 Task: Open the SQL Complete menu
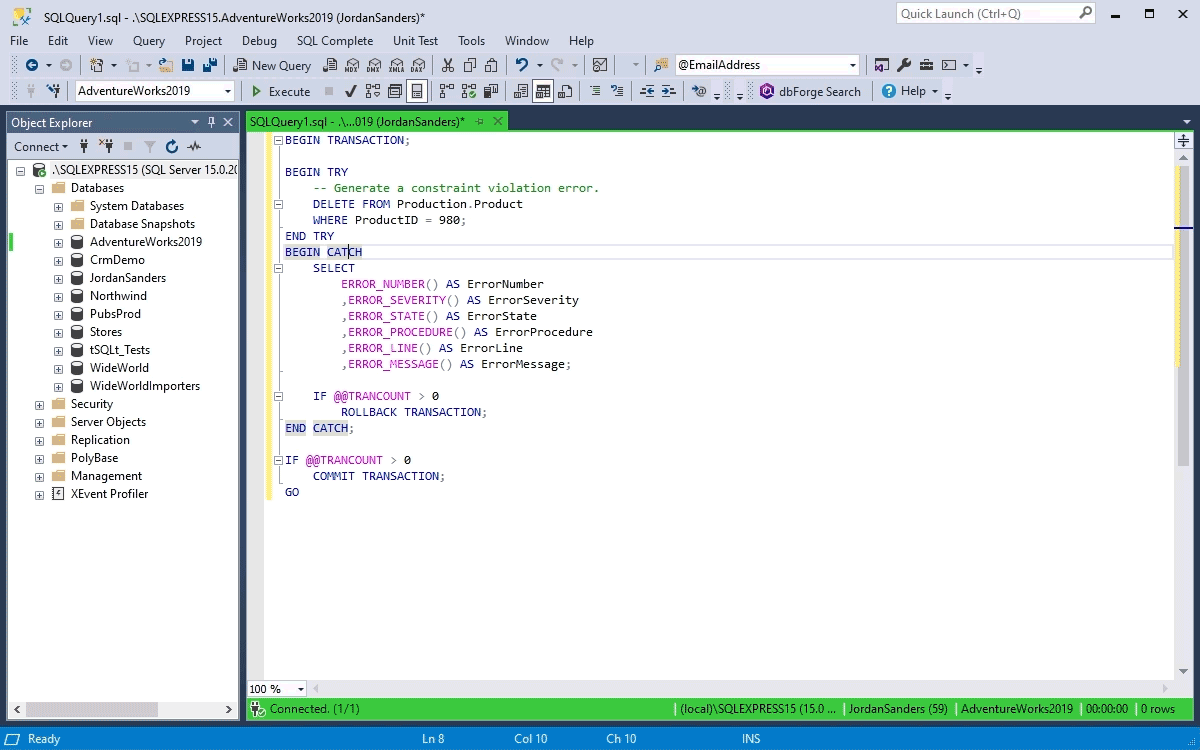tap(335, 41)
